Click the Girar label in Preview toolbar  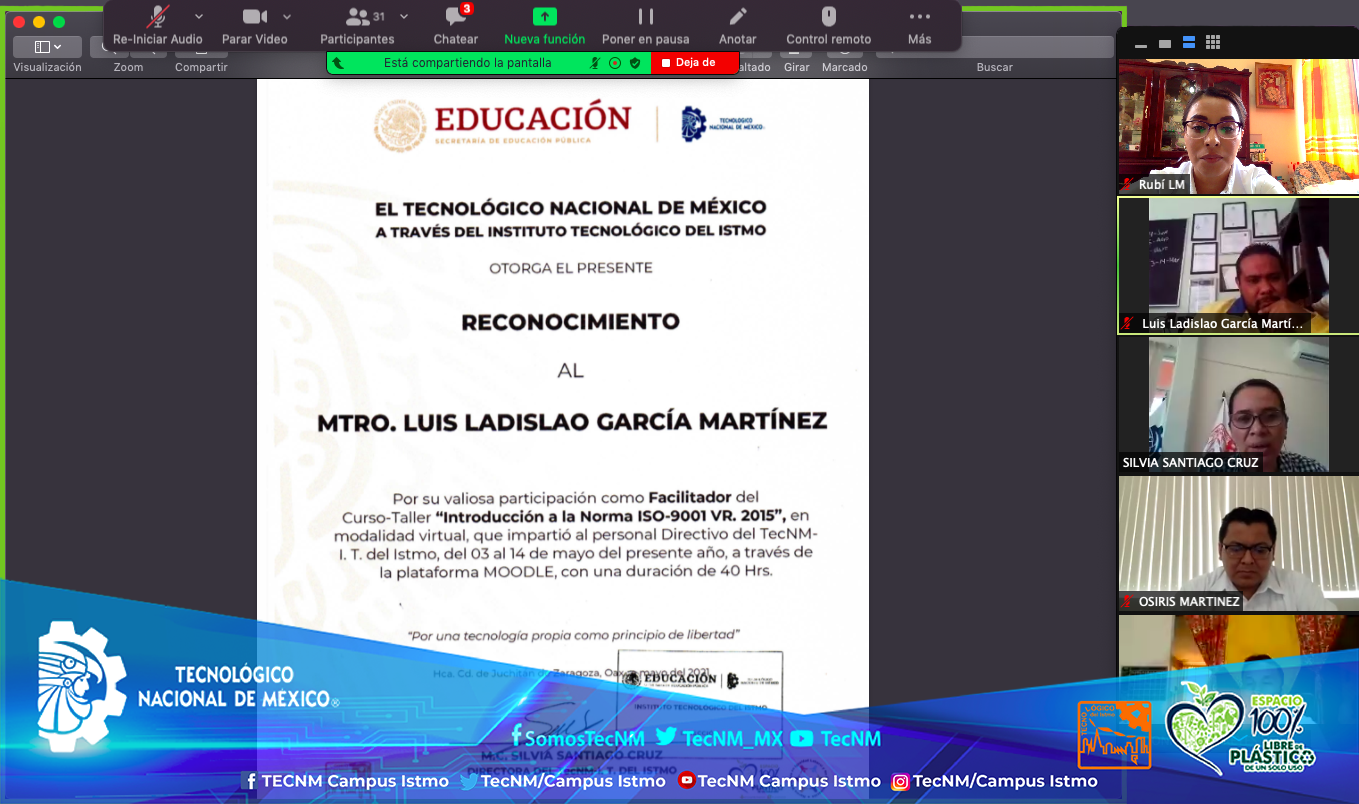(x=797, y=67)
